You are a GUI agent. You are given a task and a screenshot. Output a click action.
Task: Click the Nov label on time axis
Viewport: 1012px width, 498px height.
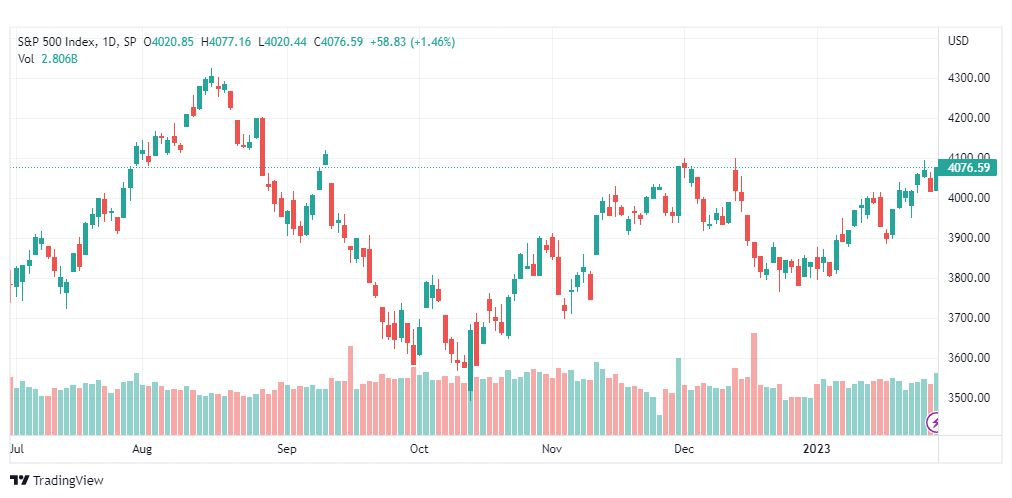click(x=551, y=449)
